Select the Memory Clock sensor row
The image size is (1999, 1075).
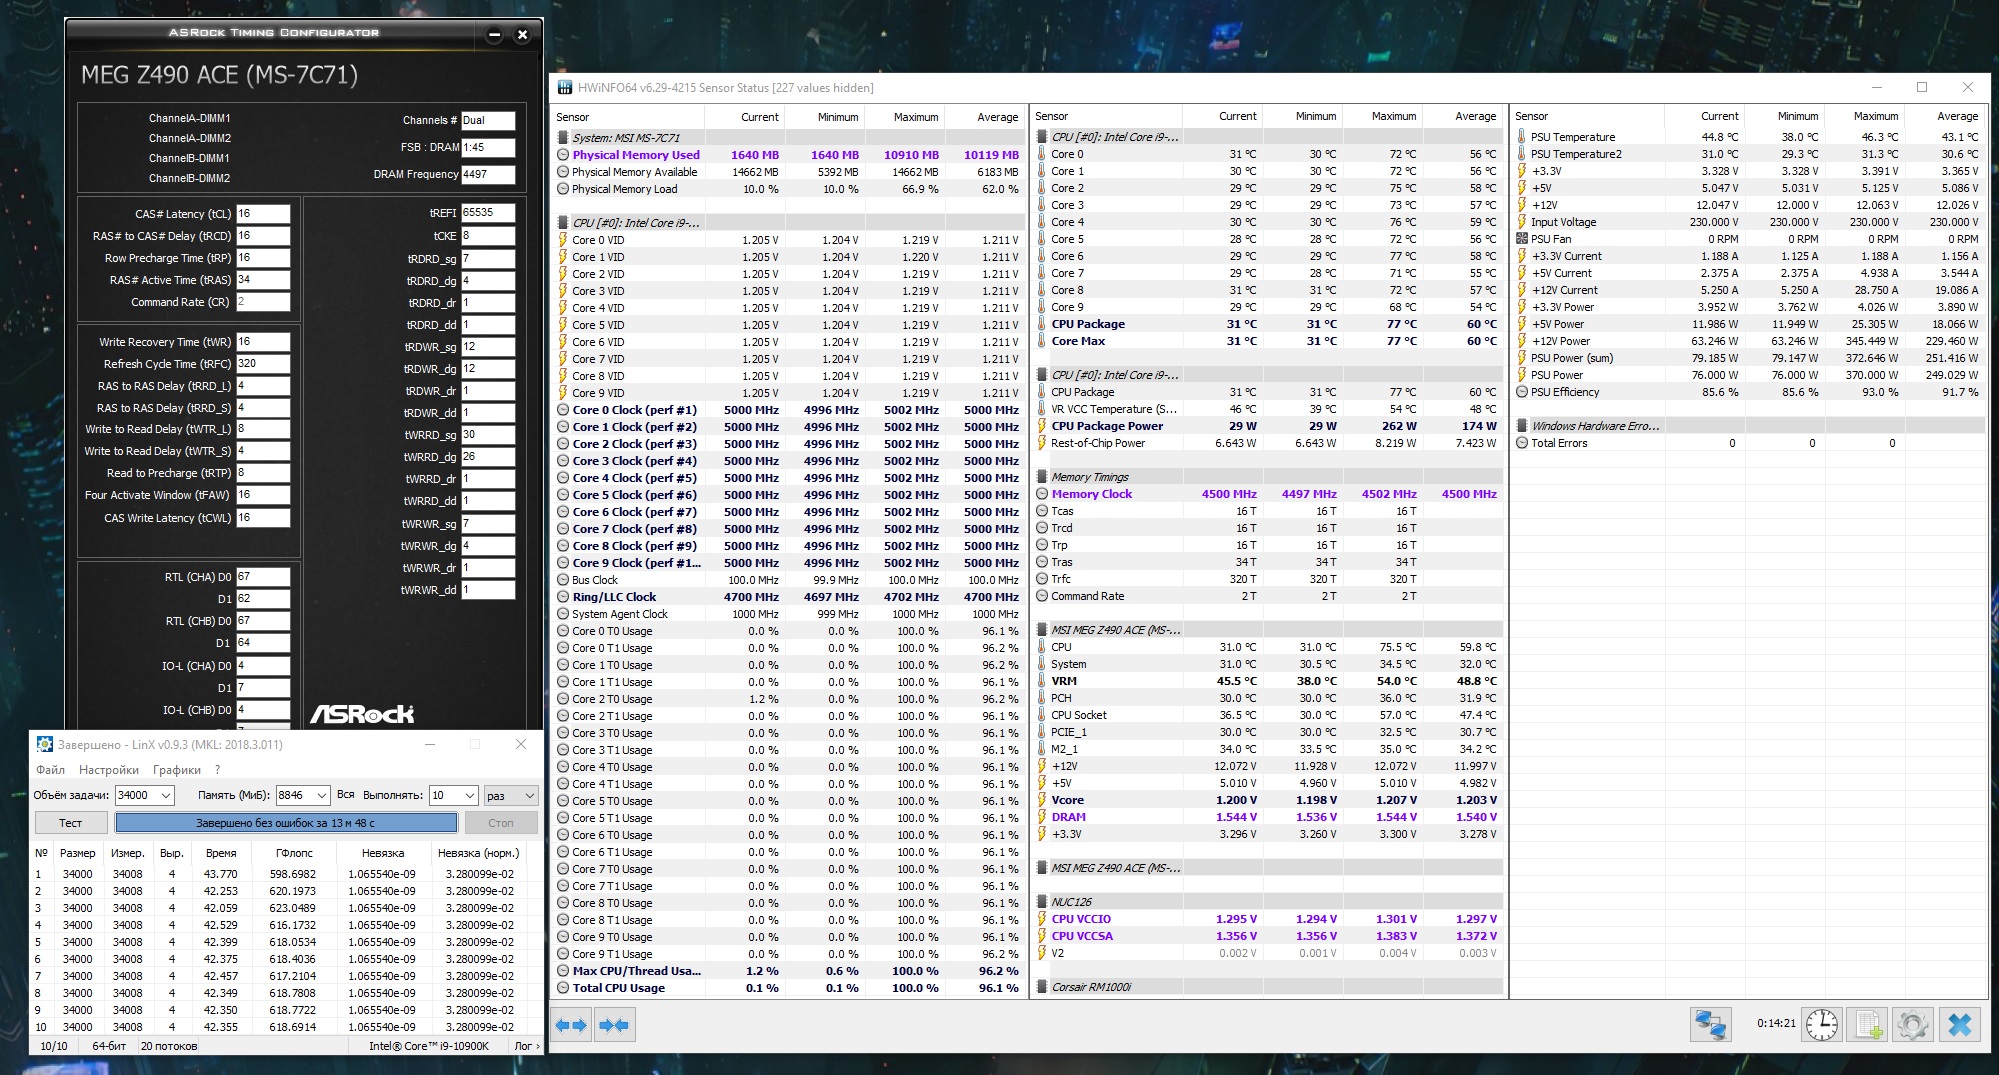[x=1092, y=494]
